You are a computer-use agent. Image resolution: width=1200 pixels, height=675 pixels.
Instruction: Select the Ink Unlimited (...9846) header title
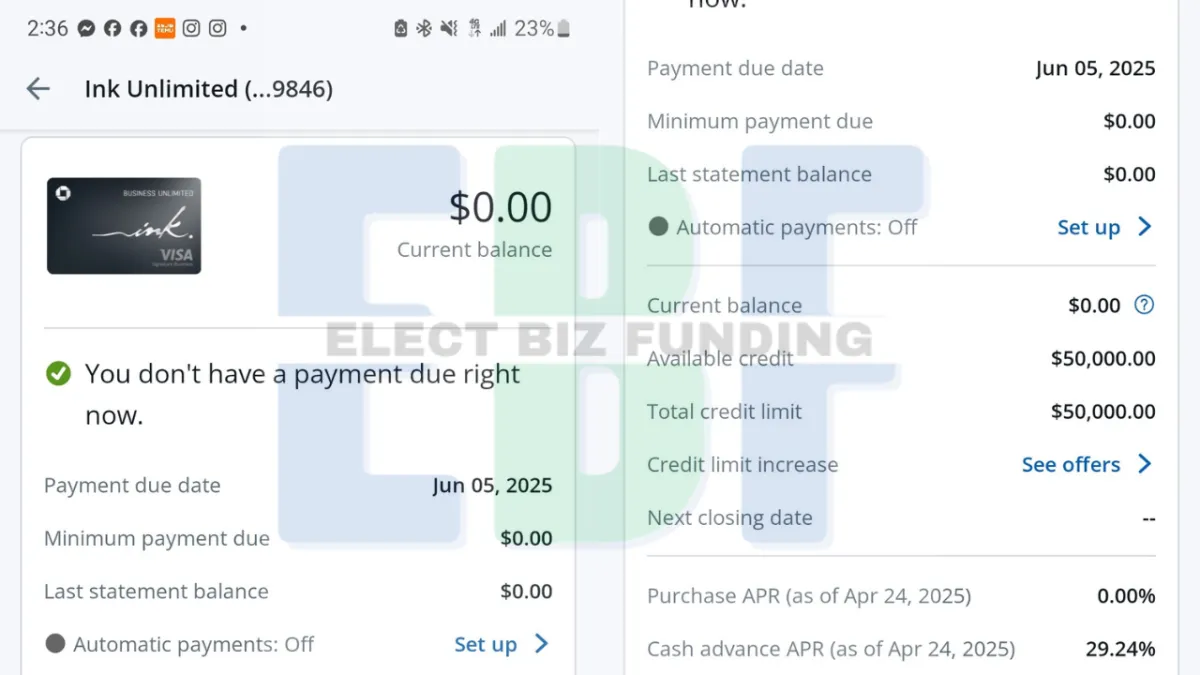(x=209, y=89)
